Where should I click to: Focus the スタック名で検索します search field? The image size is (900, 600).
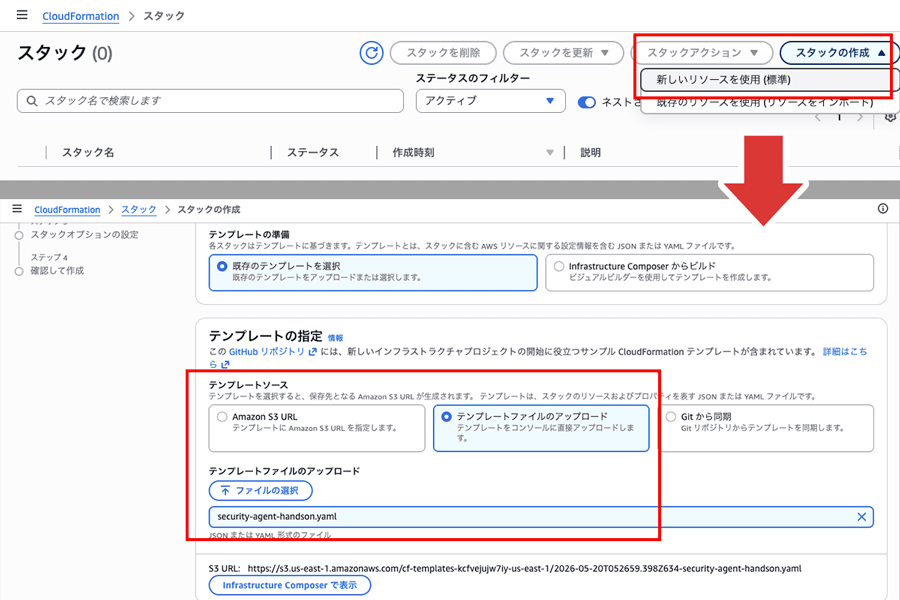click(210, 100)
